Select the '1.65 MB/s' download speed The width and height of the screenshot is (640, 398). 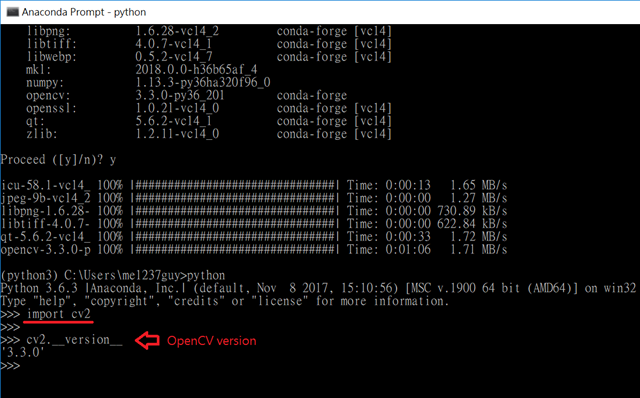click(478, 185)
